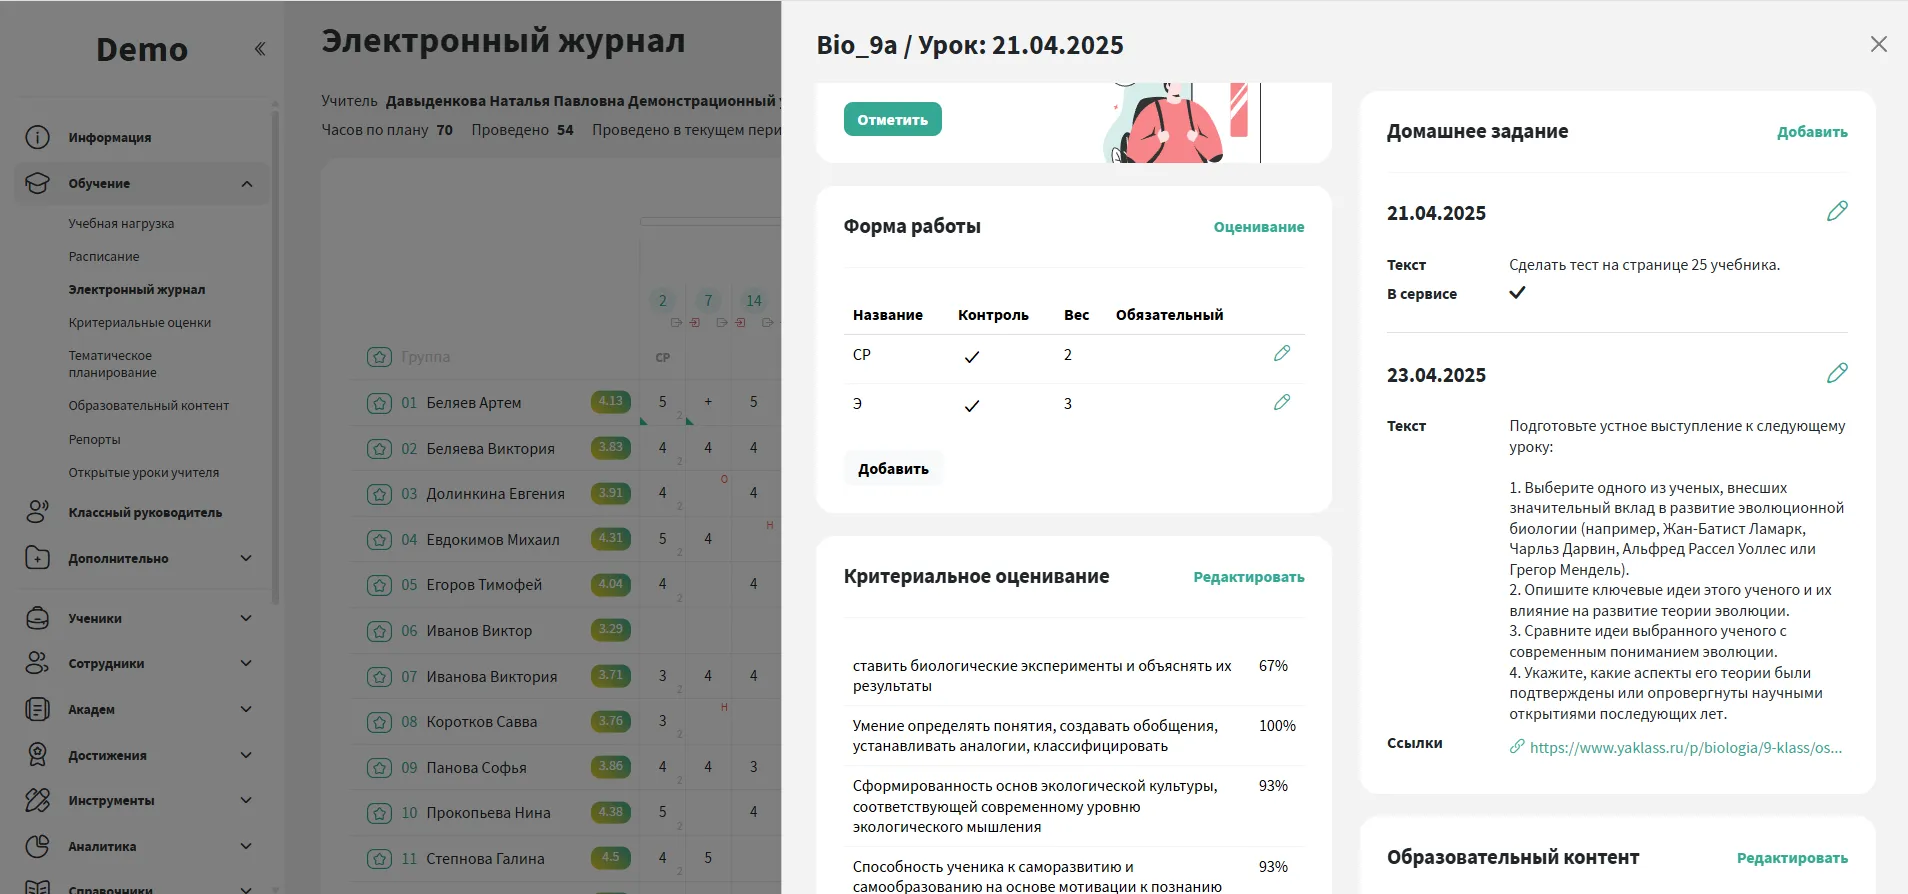Edit homework for 21.04.2025 with pencil icon

(x=1836, y=211)
